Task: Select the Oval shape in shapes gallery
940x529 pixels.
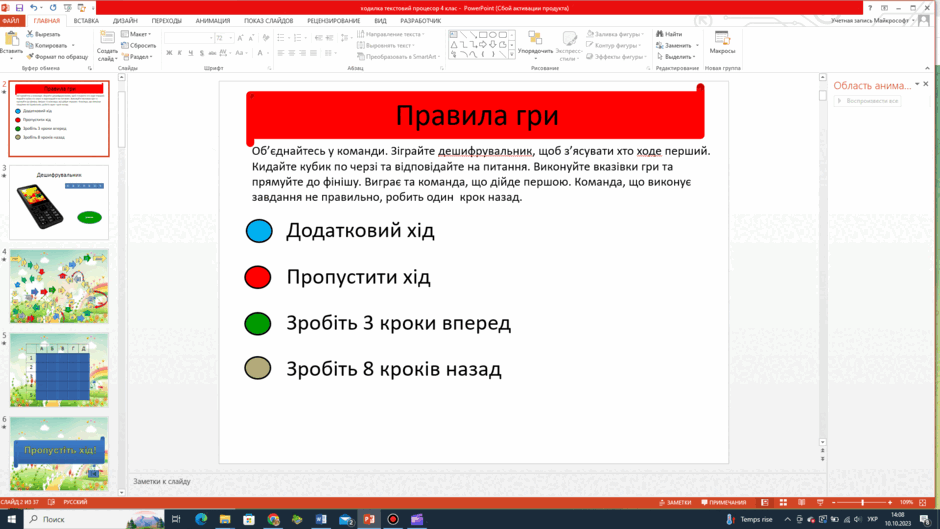Action: pos(492,35)
